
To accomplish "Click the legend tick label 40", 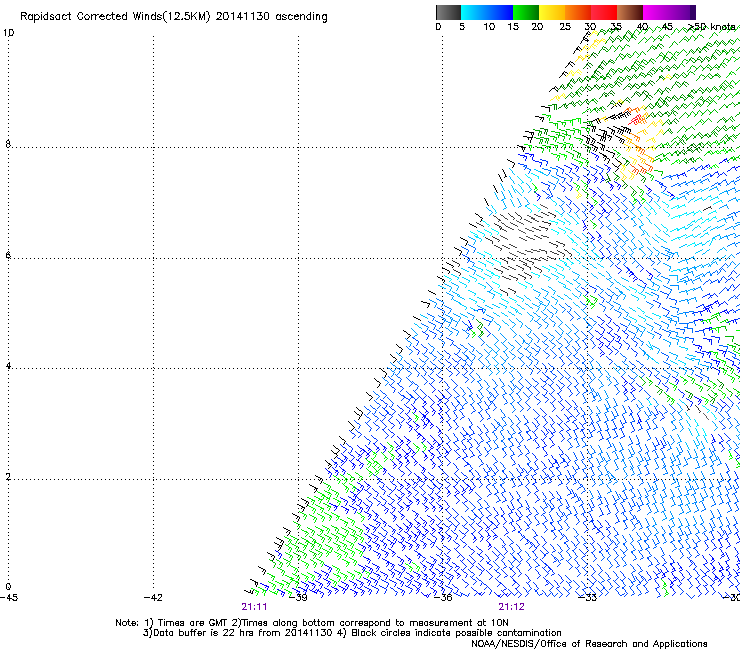I will point(642,27).
